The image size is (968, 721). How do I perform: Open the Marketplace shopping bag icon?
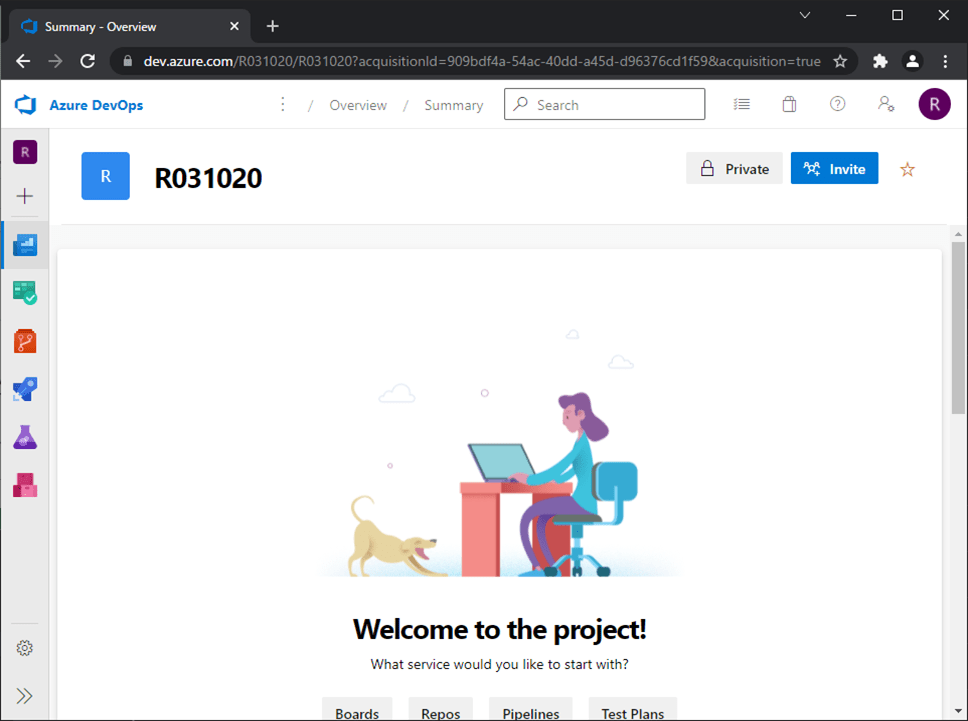tap(789, 104)
